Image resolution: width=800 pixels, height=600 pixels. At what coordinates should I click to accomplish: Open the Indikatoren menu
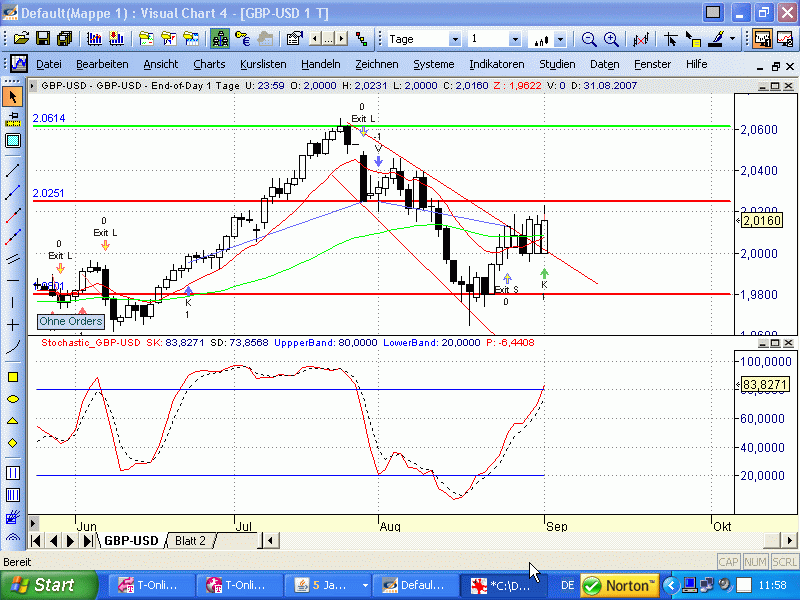click(496, 64)
